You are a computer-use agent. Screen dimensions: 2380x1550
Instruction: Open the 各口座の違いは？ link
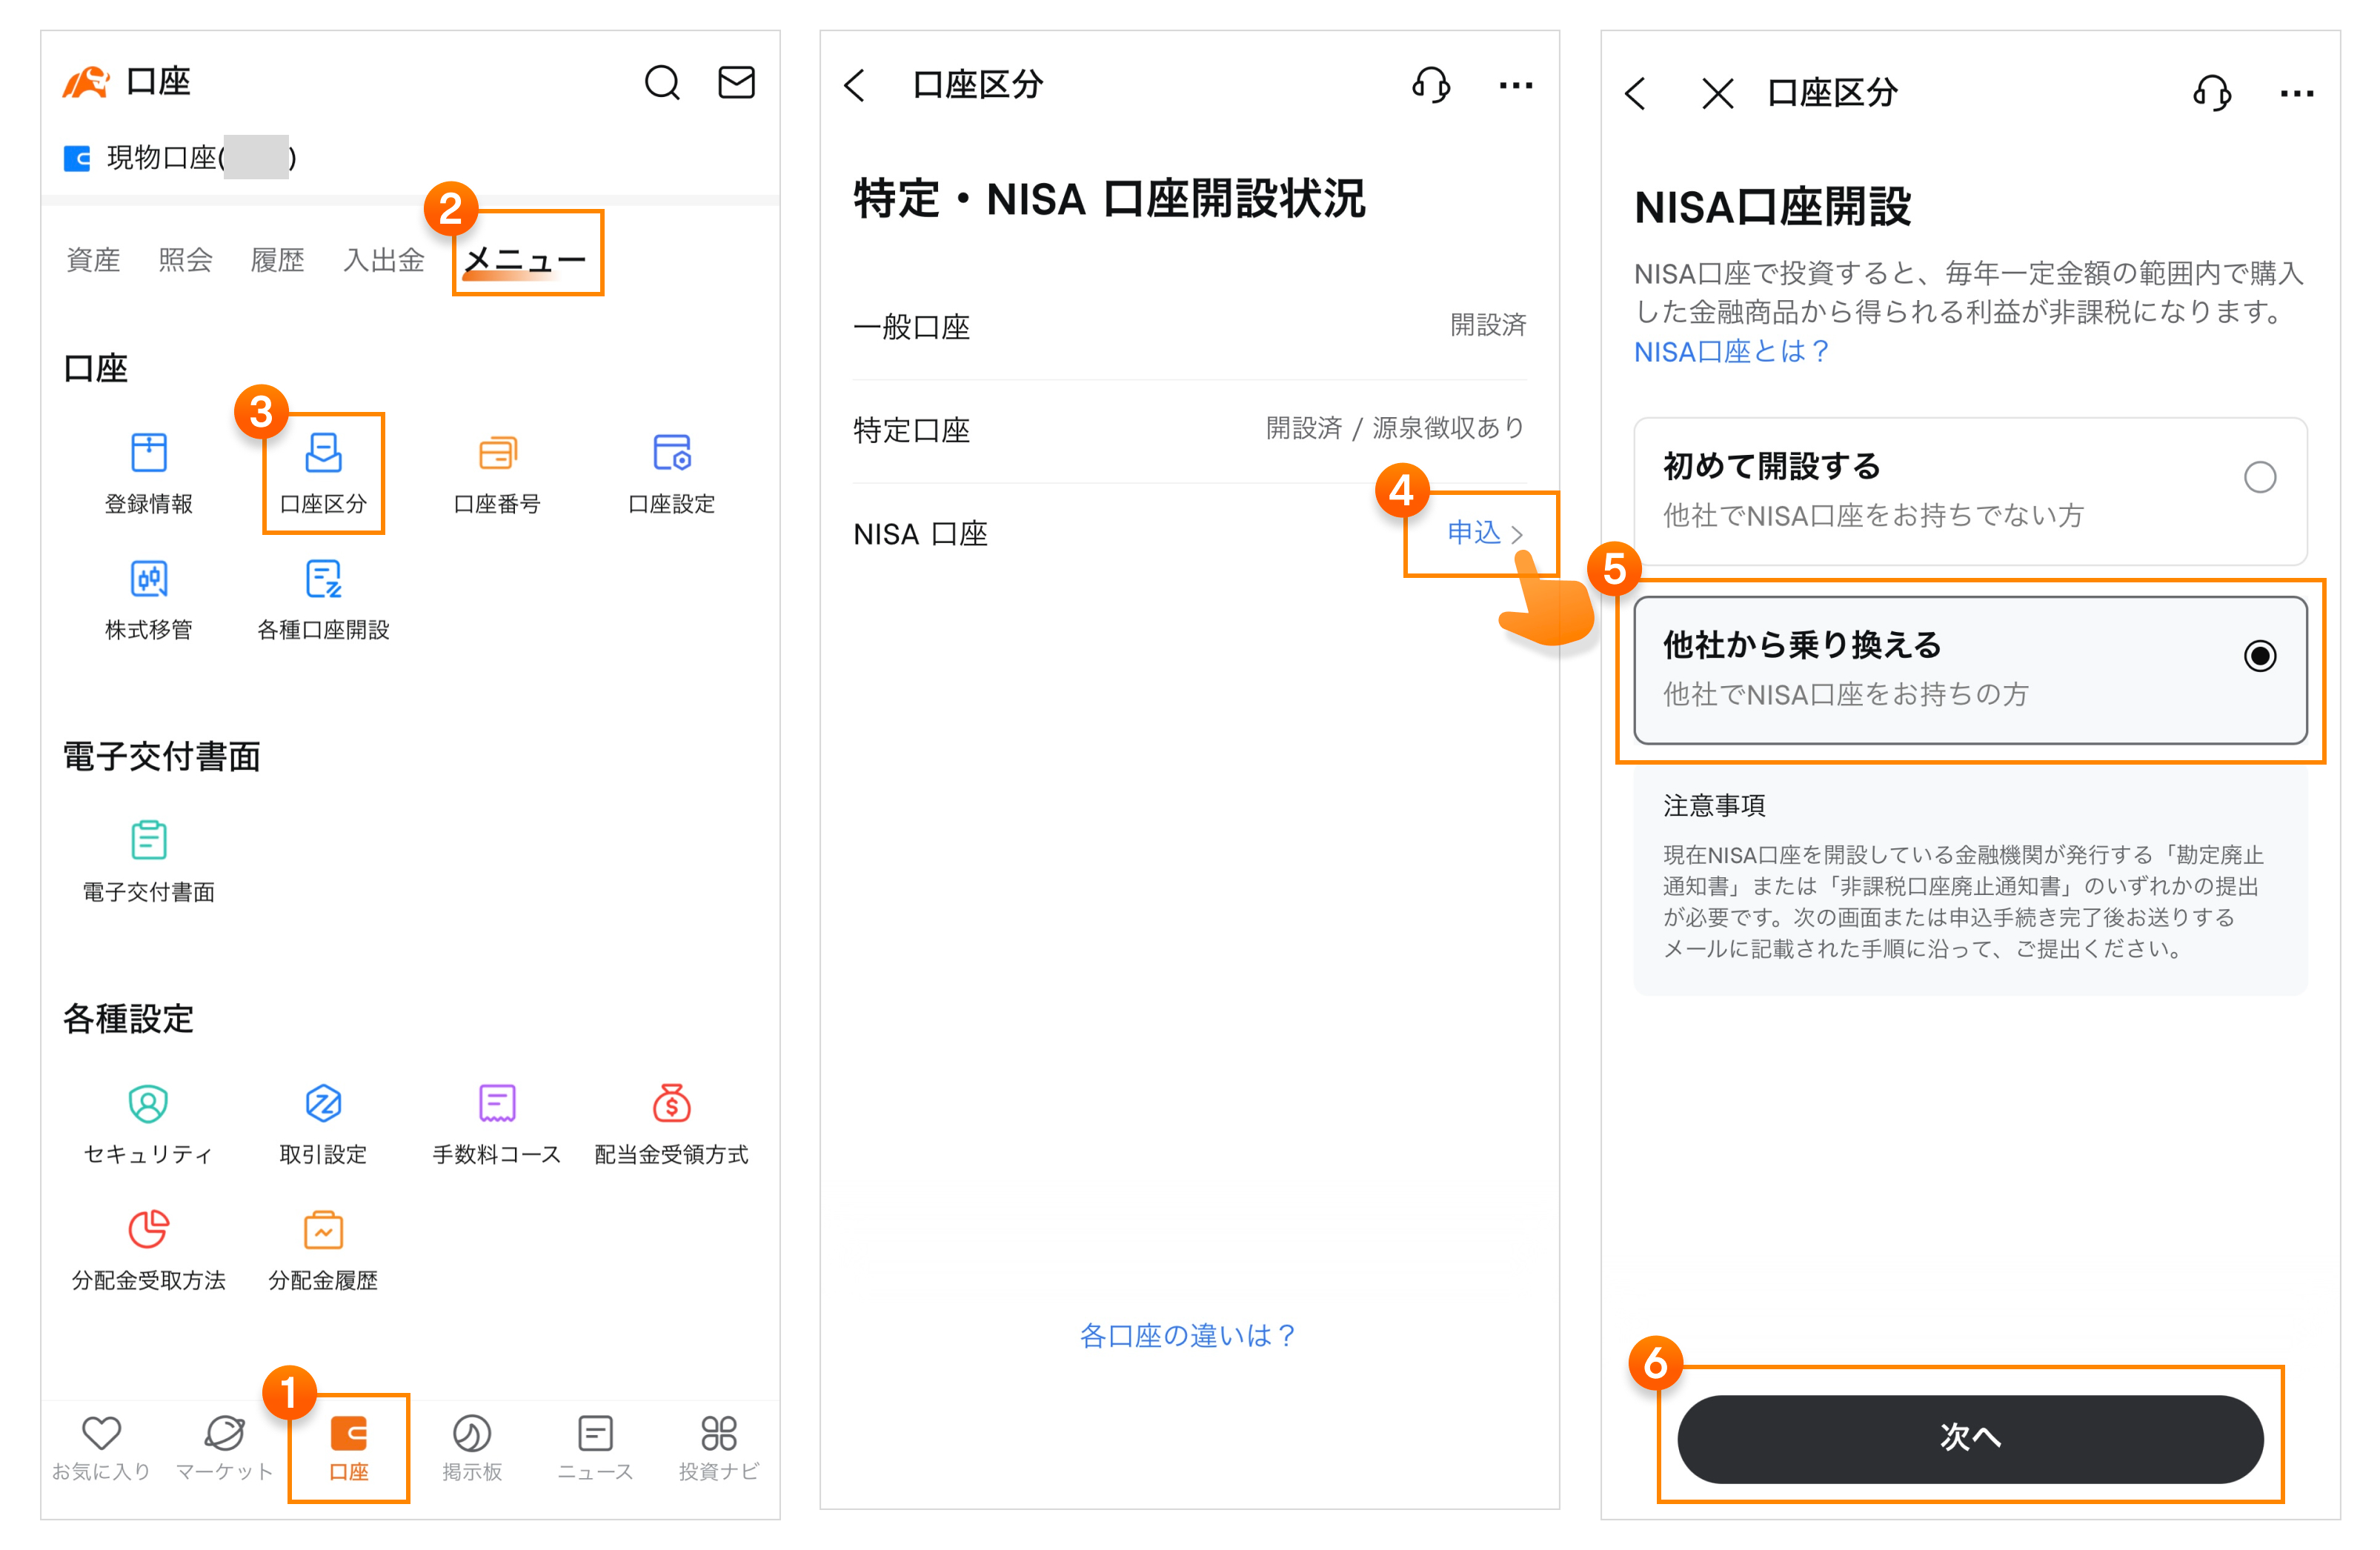click(1188, 1335)
